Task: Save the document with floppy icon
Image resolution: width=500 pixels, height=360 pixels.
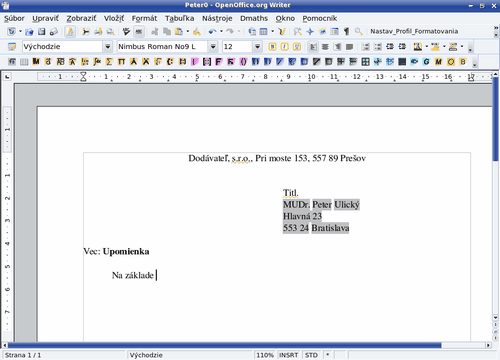Action: (x=41, y=32)
